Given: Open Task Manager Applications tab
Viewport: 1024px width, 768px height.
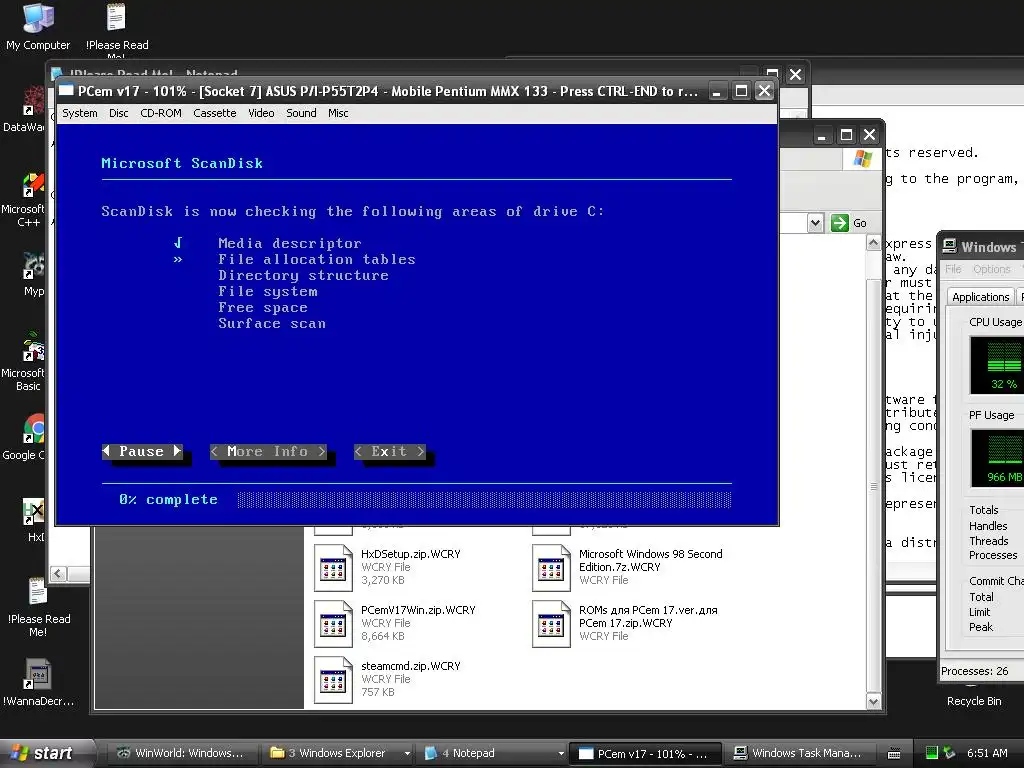Looking at the screenshot, I should tap(980, 296).
